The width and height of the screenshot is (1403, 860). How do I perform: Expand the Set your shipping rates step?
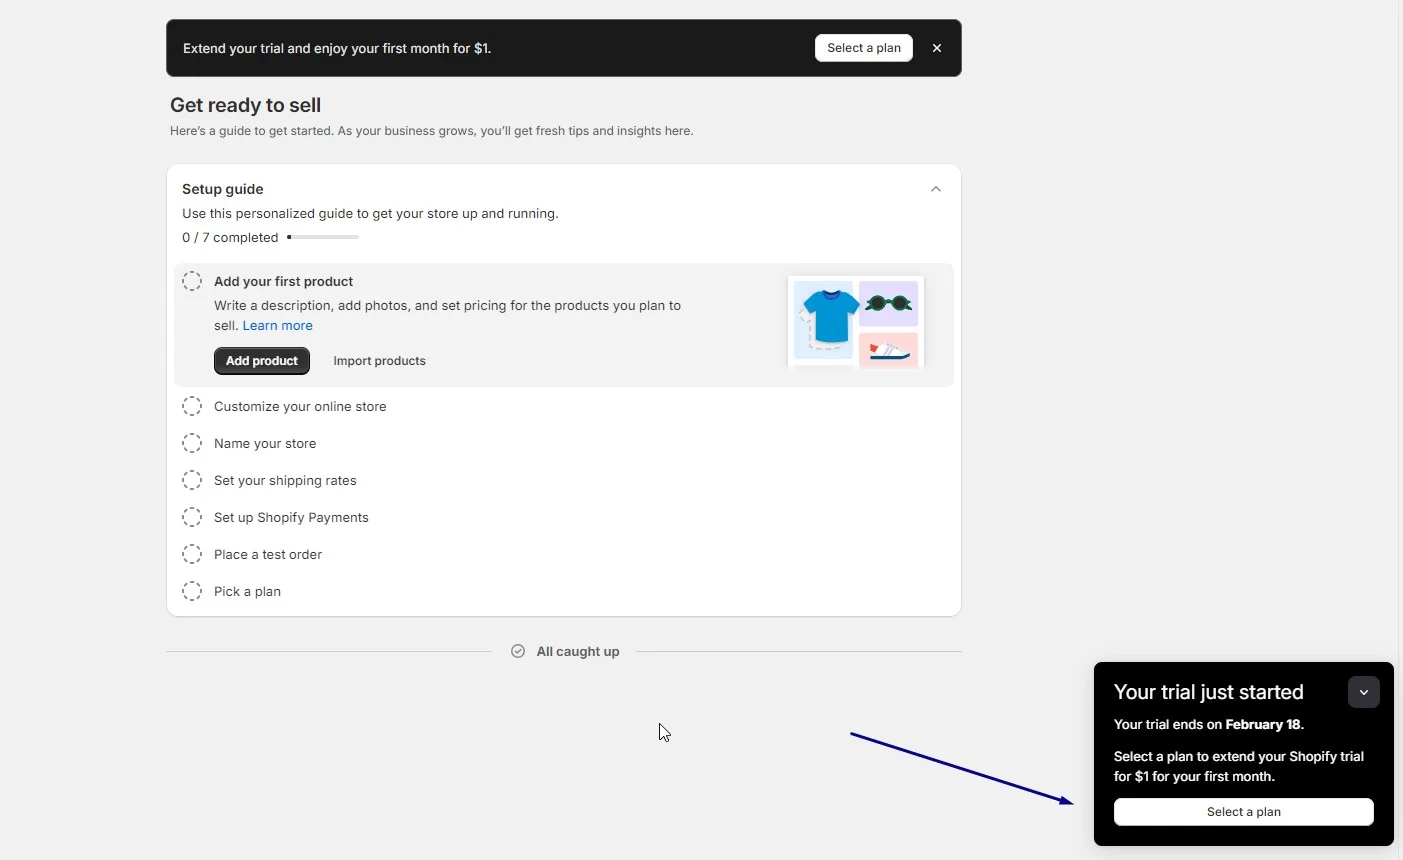(285, 481)
